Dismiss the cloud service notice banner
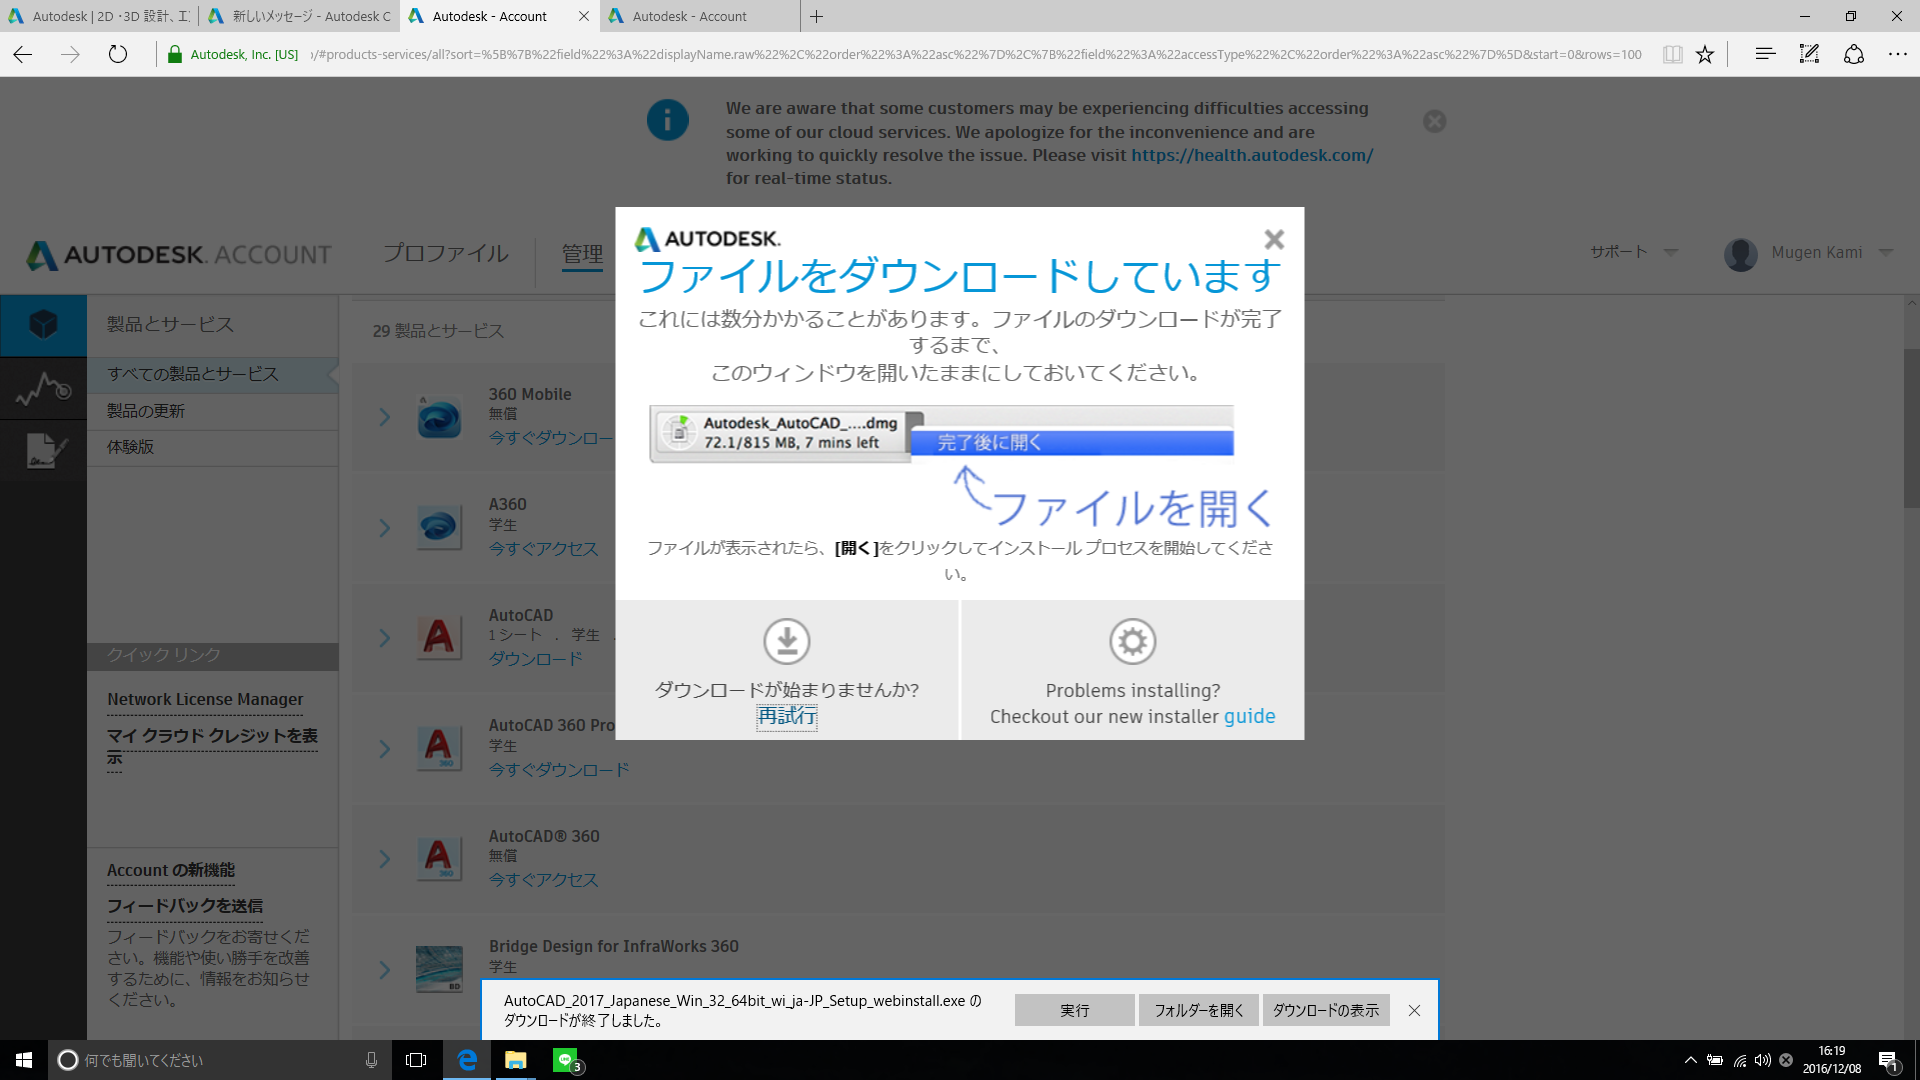The width and height of the screenshot is (1920, 1080). 1435,121
